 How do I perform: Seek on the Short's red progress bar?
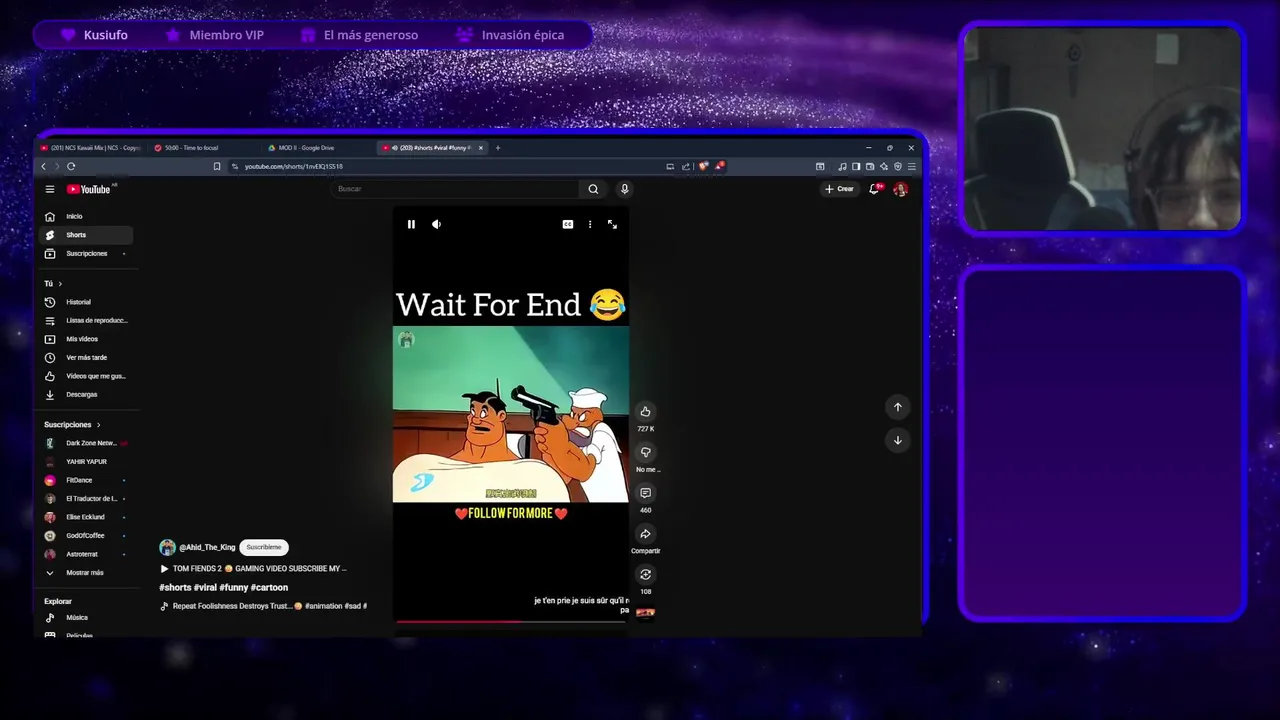coord(510,621)
